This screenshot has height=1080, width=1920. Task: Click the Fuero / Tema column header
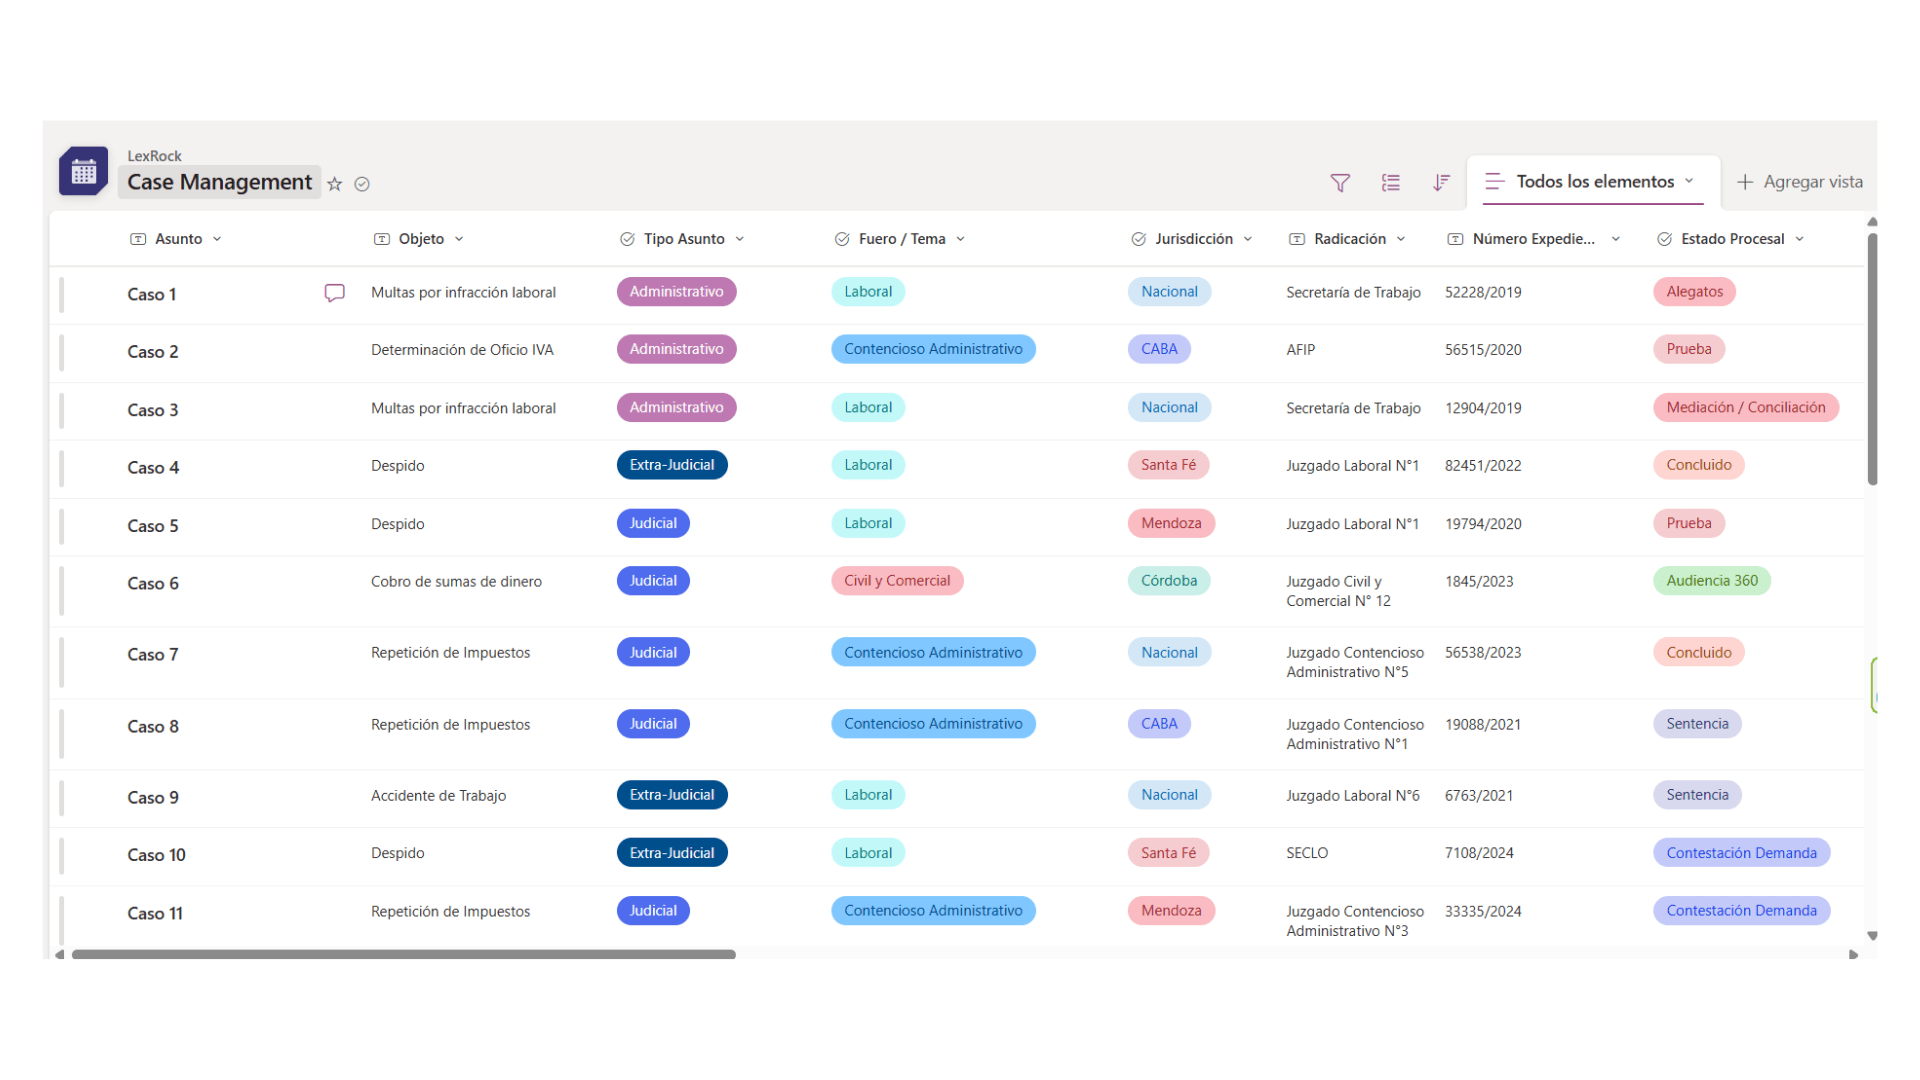pyautogui.click(x=901, y=239)
